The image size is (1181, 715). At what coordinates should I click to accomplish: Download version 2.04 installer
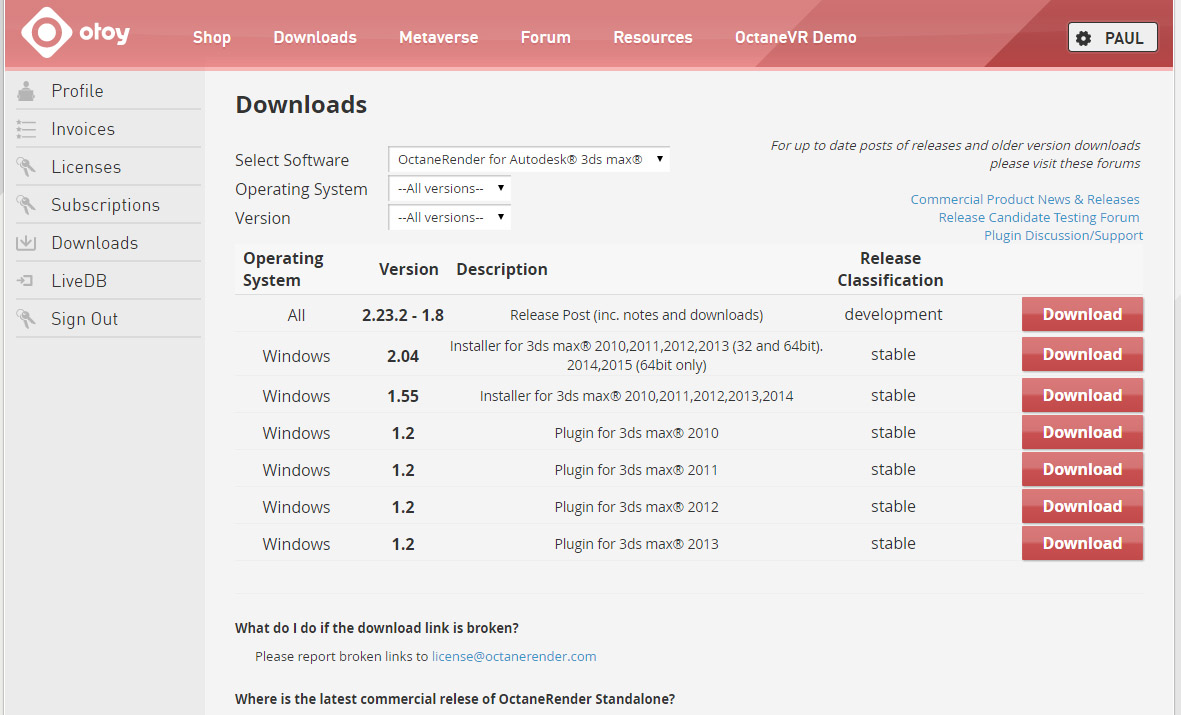click(x=1082, y=354)
